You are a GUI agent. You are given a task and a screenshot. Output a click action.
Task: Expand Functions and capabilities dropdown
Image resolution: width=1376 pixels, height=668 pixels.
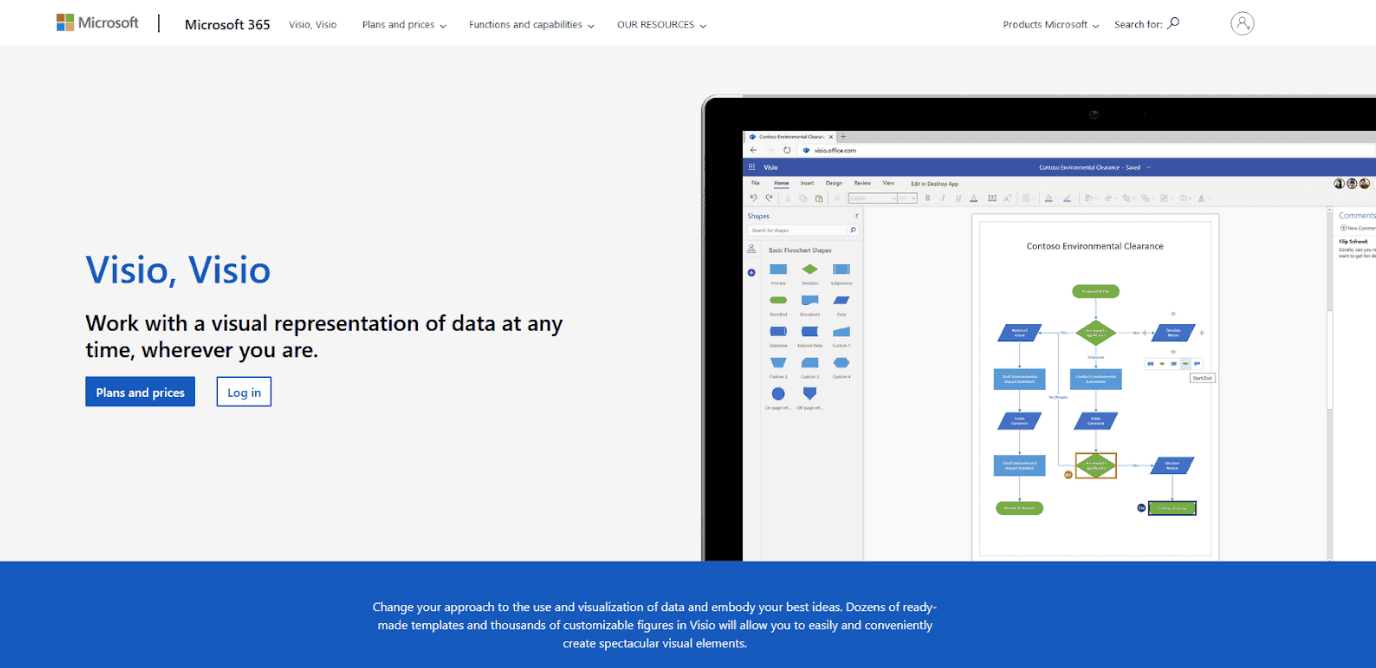[531, 24]
